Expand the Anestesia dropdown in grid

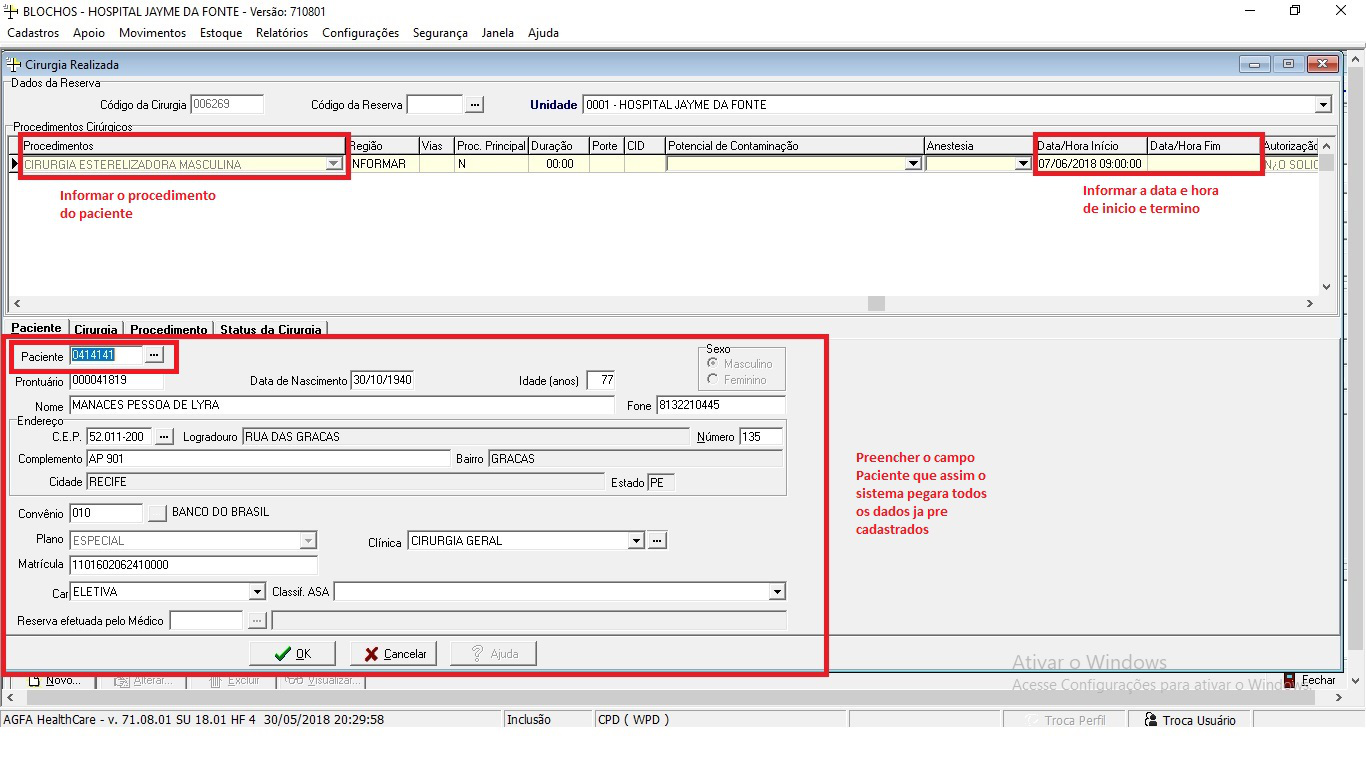tap(1023, 164)
